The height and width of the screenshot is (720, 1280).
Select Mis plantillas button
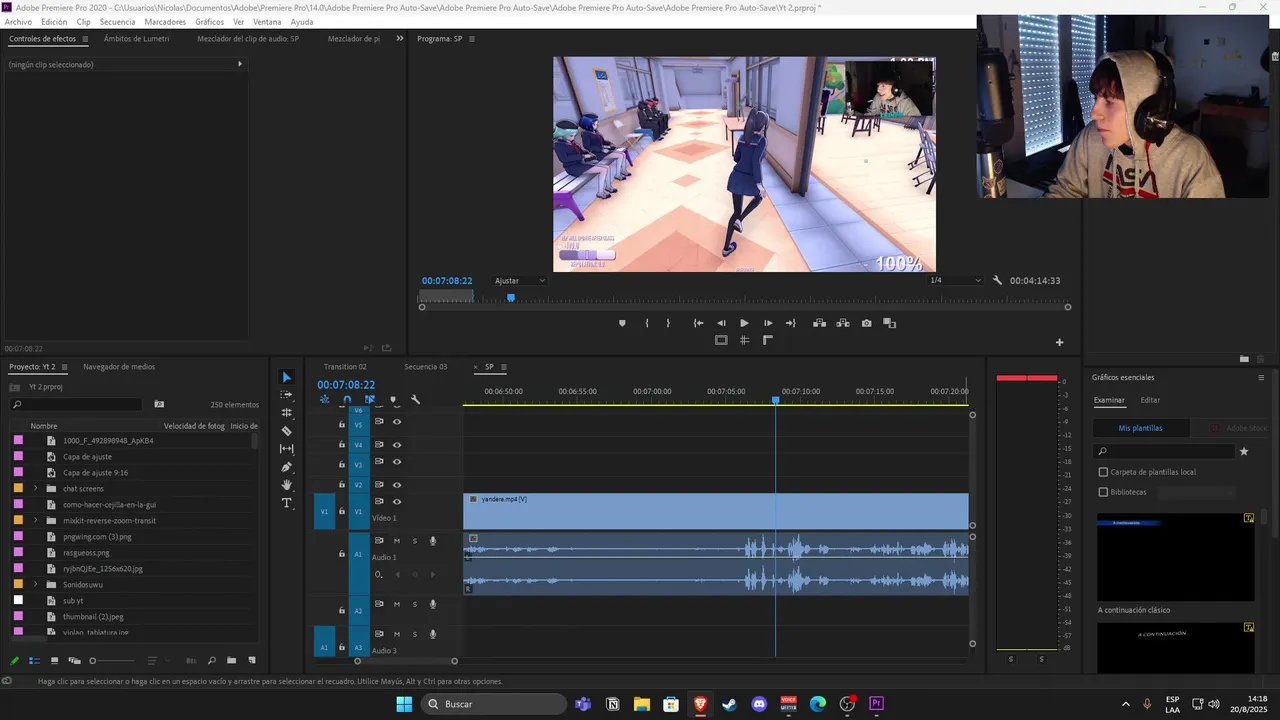1140,428
